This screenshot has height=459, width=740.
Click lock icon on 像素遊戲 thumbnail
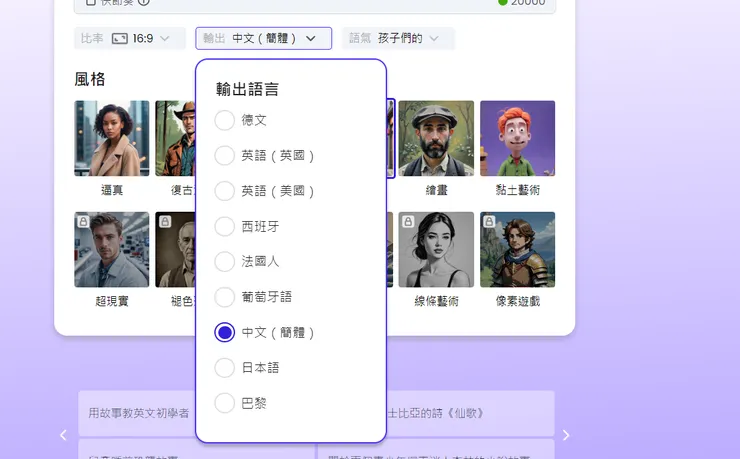(489, 221)
